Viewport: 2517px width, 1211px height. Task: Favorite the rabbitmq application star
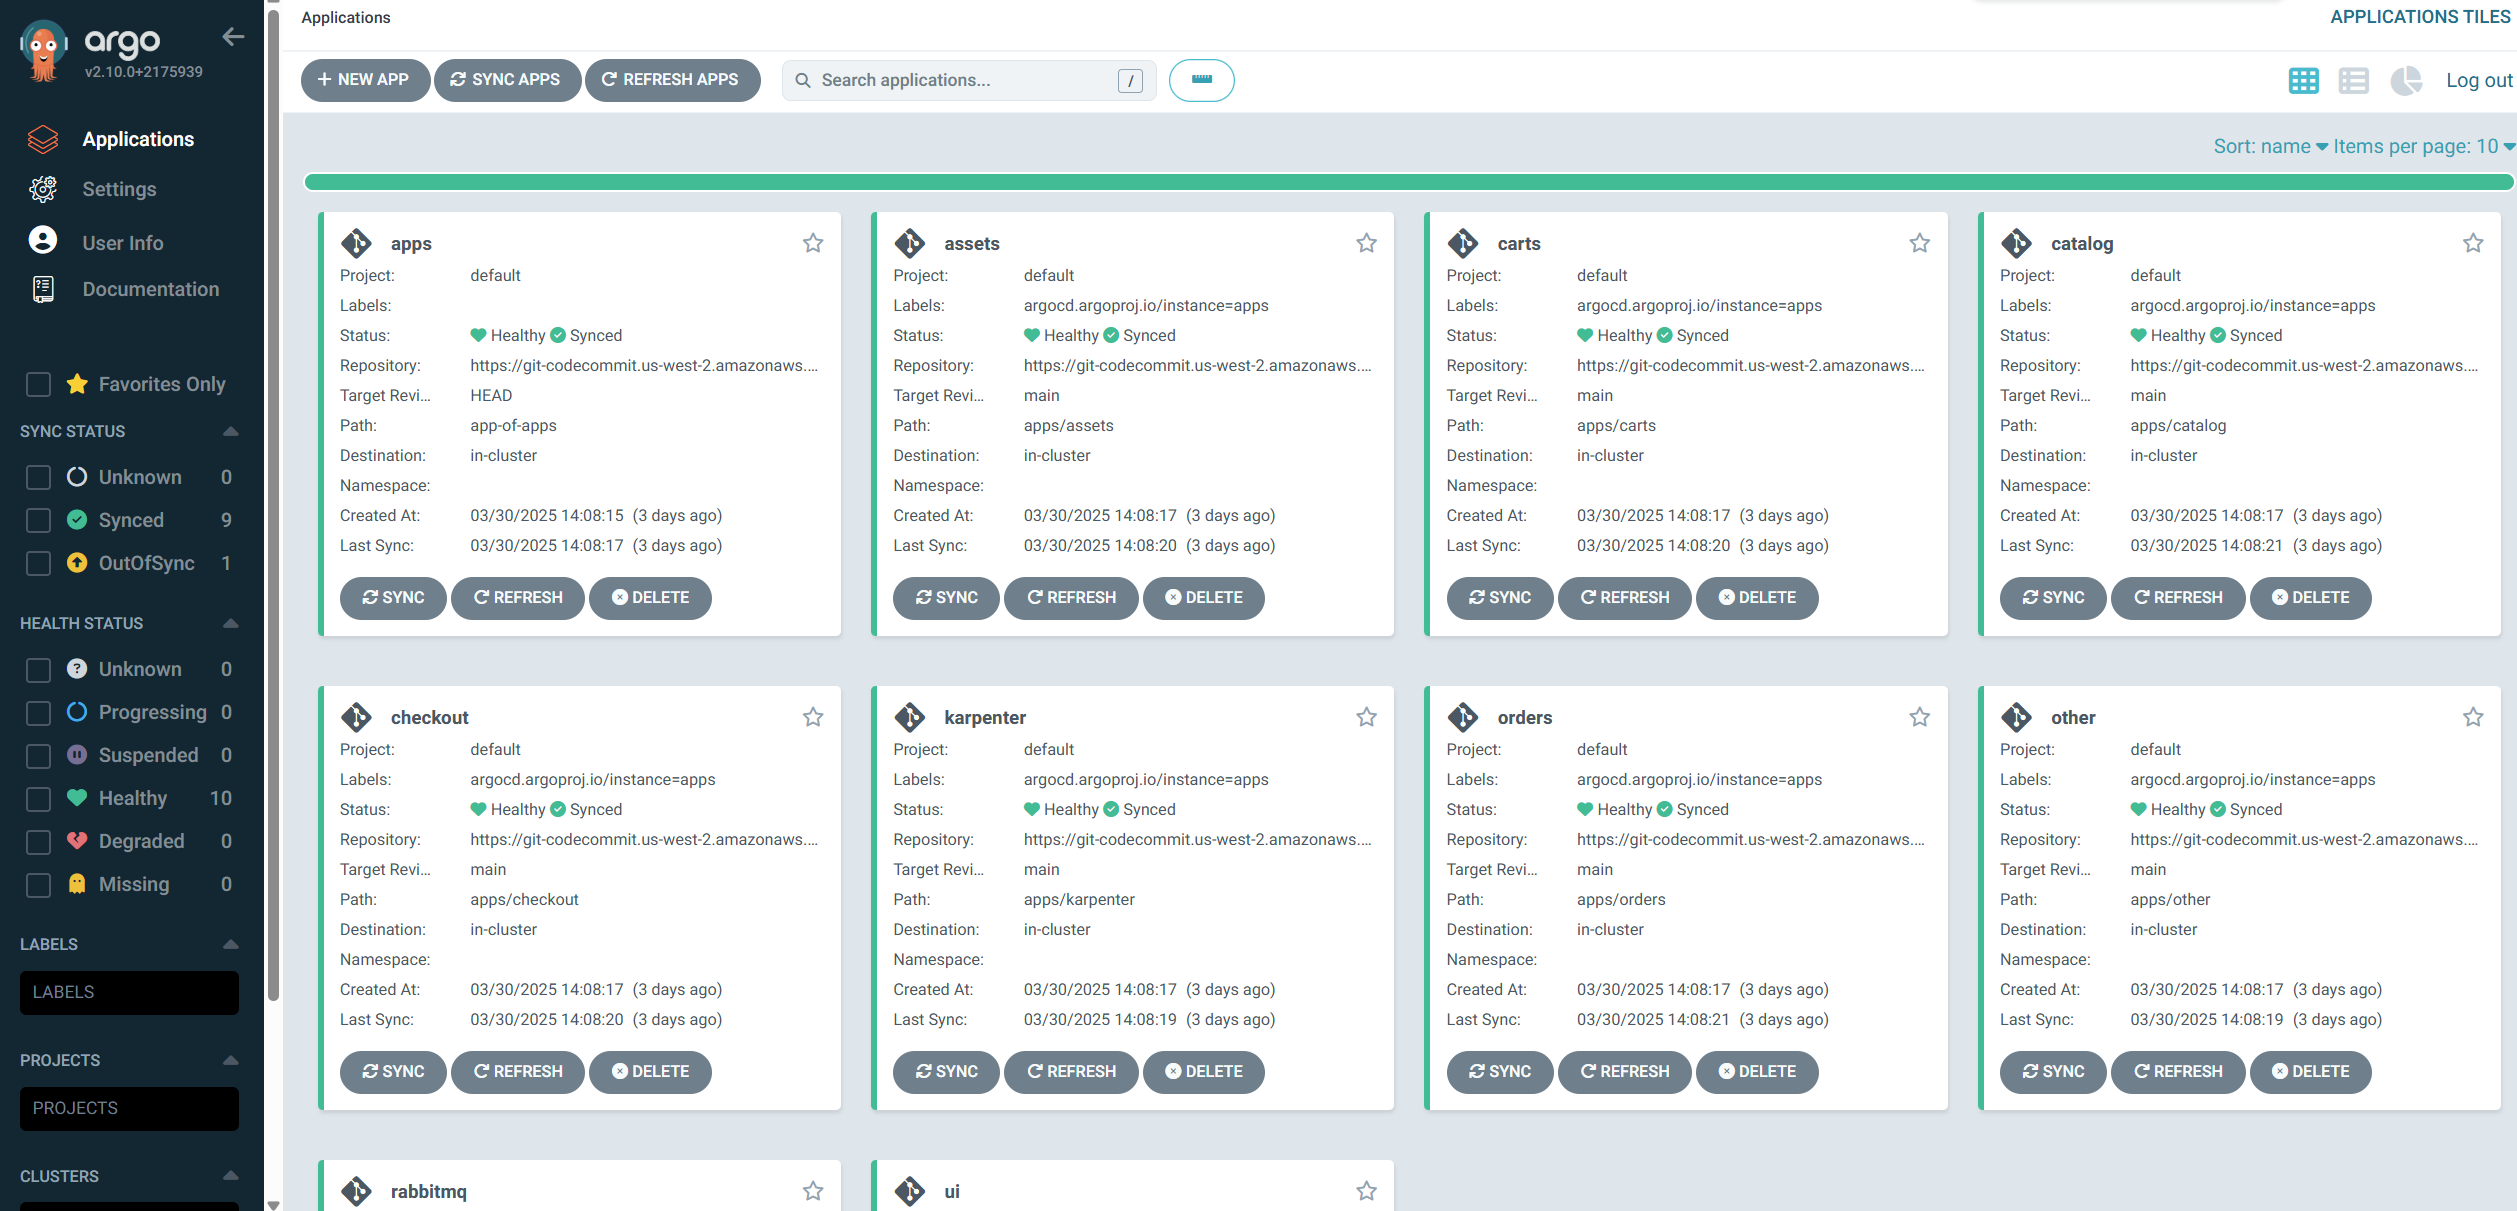(813, 1191)
